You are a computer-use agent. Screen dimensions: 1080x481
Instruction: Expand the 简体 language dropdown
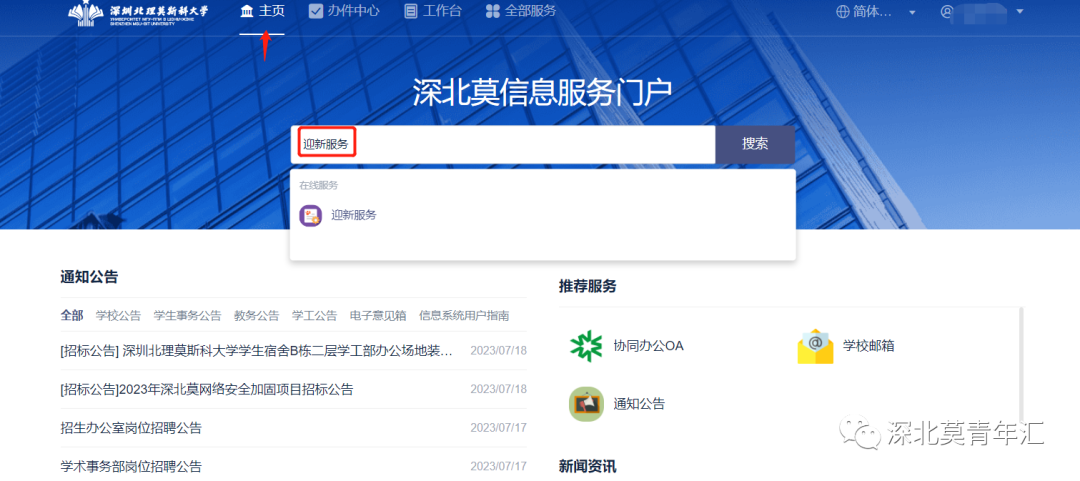pos(912,13)
